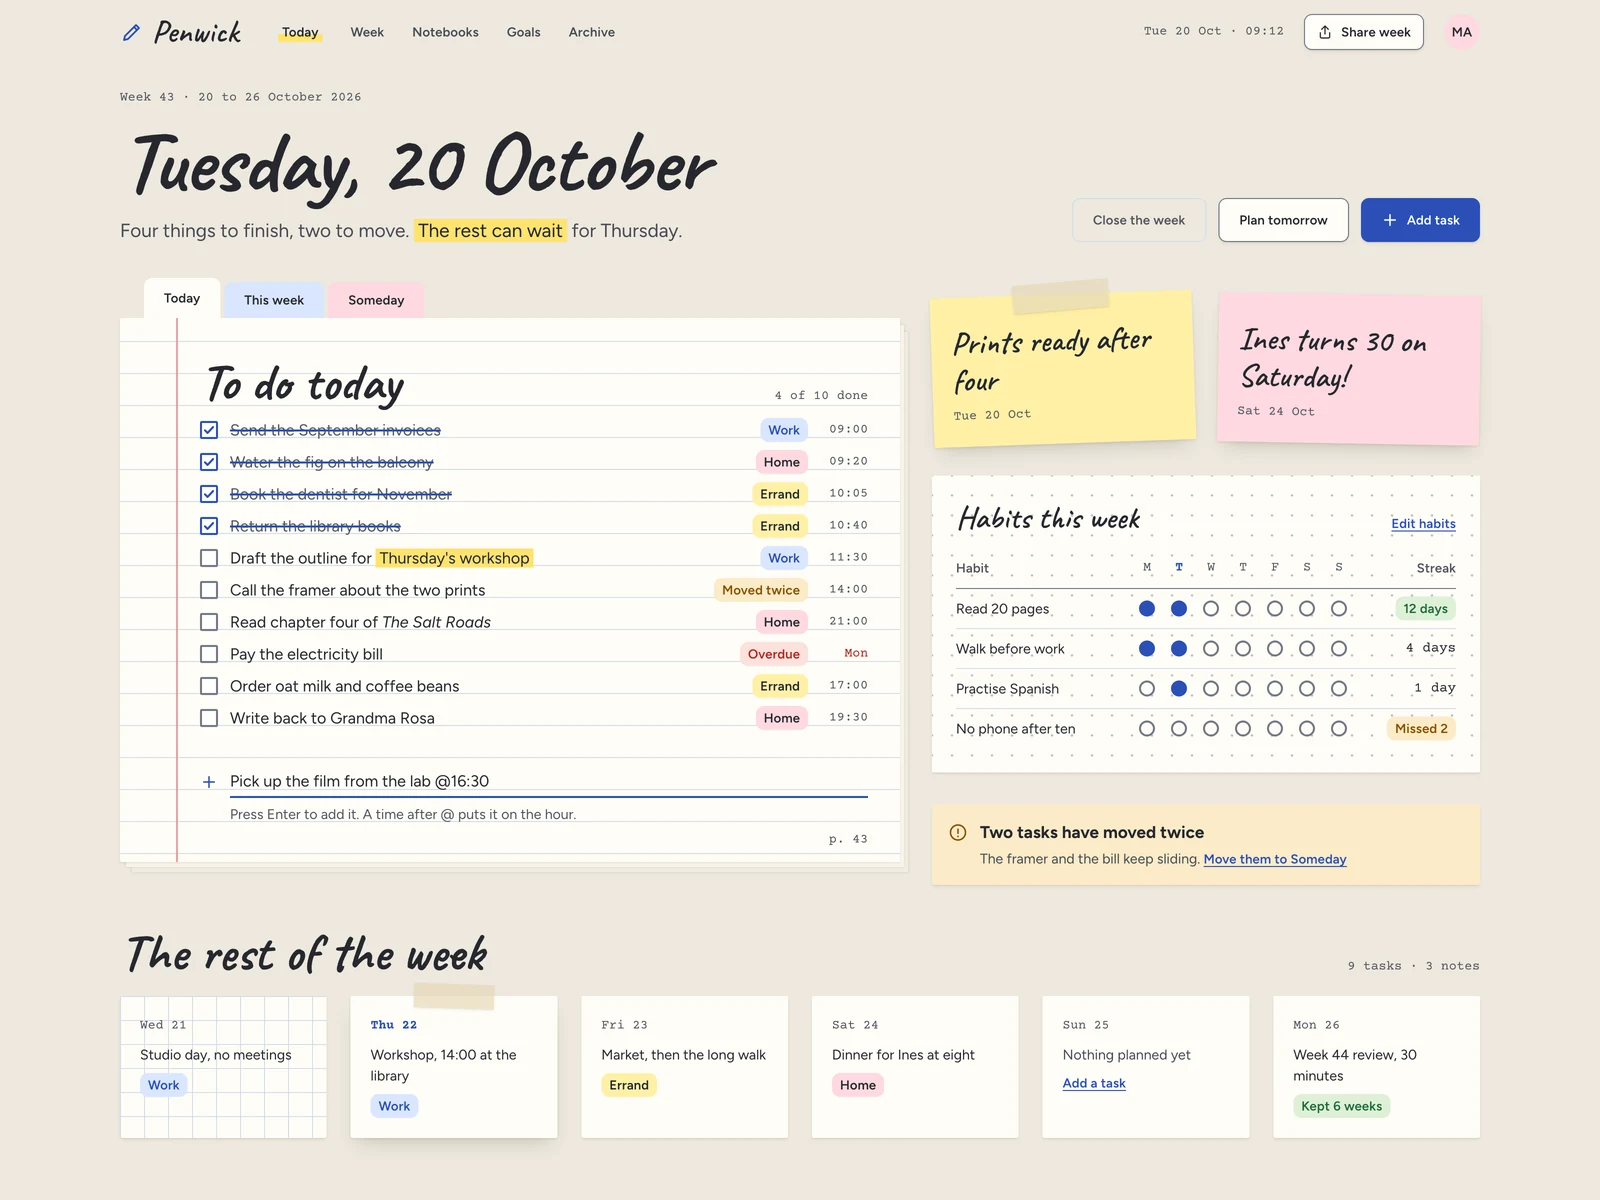The image size is (1600, 1200).
Task: Open the Week nav item
Action: 367,32
